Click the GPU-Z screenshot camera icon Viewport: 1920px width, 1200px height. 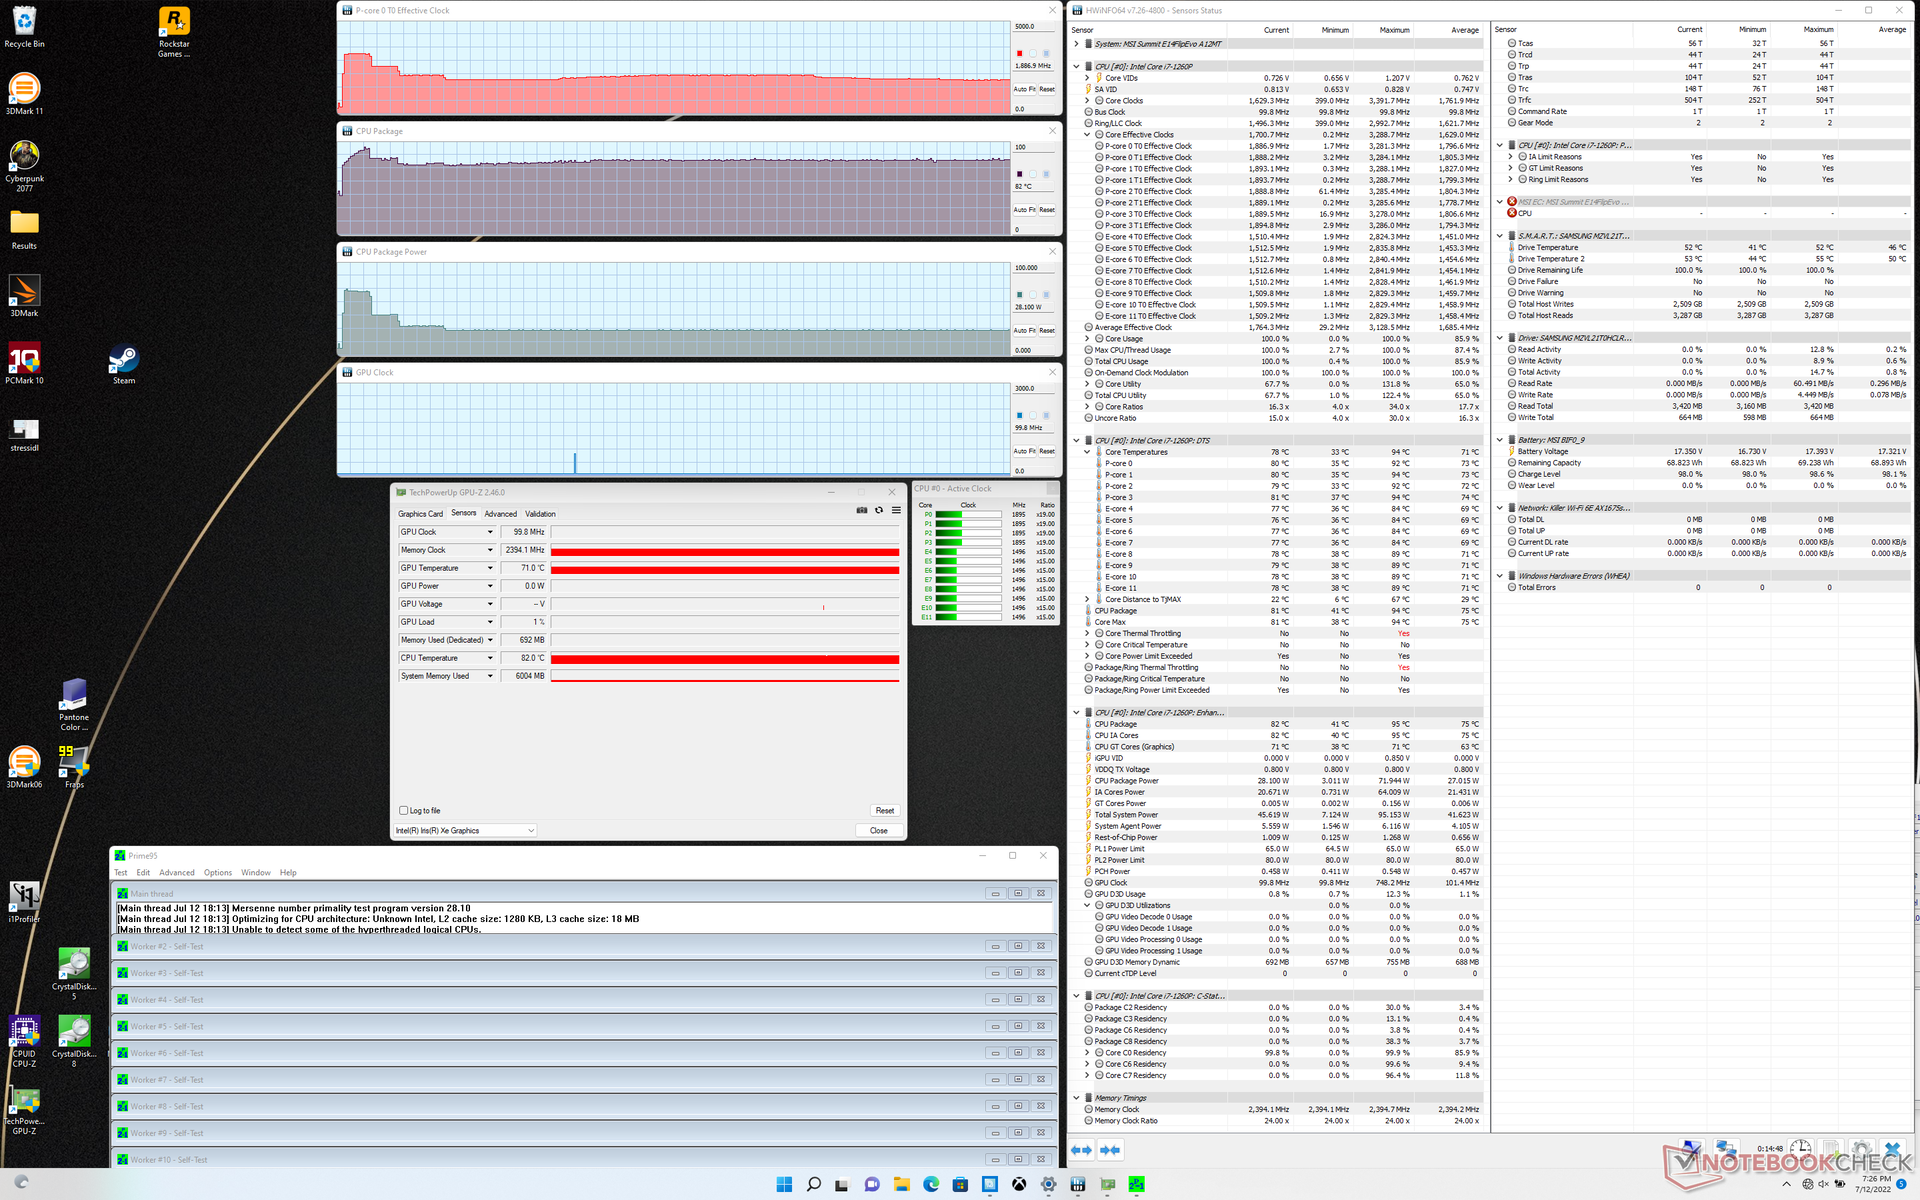pyautogui.click(x=862, y=510)
